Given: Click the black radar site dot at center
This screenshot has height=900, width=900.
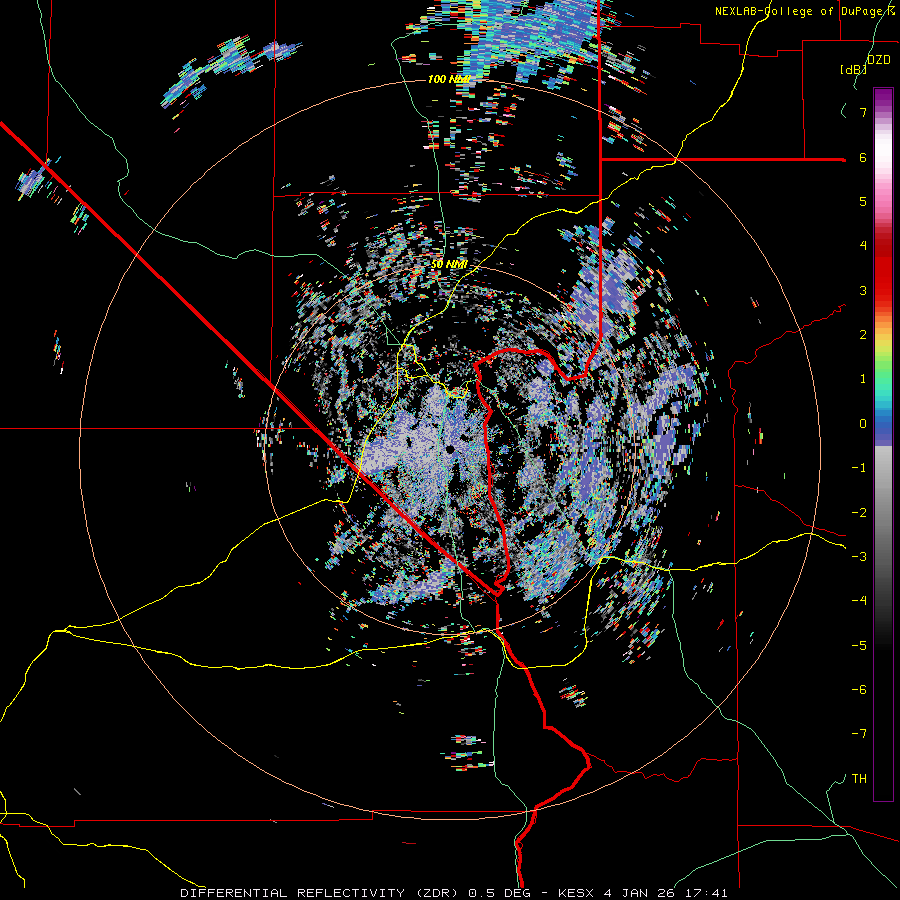Looking at the screenshot, I should (x=450, y=449).
